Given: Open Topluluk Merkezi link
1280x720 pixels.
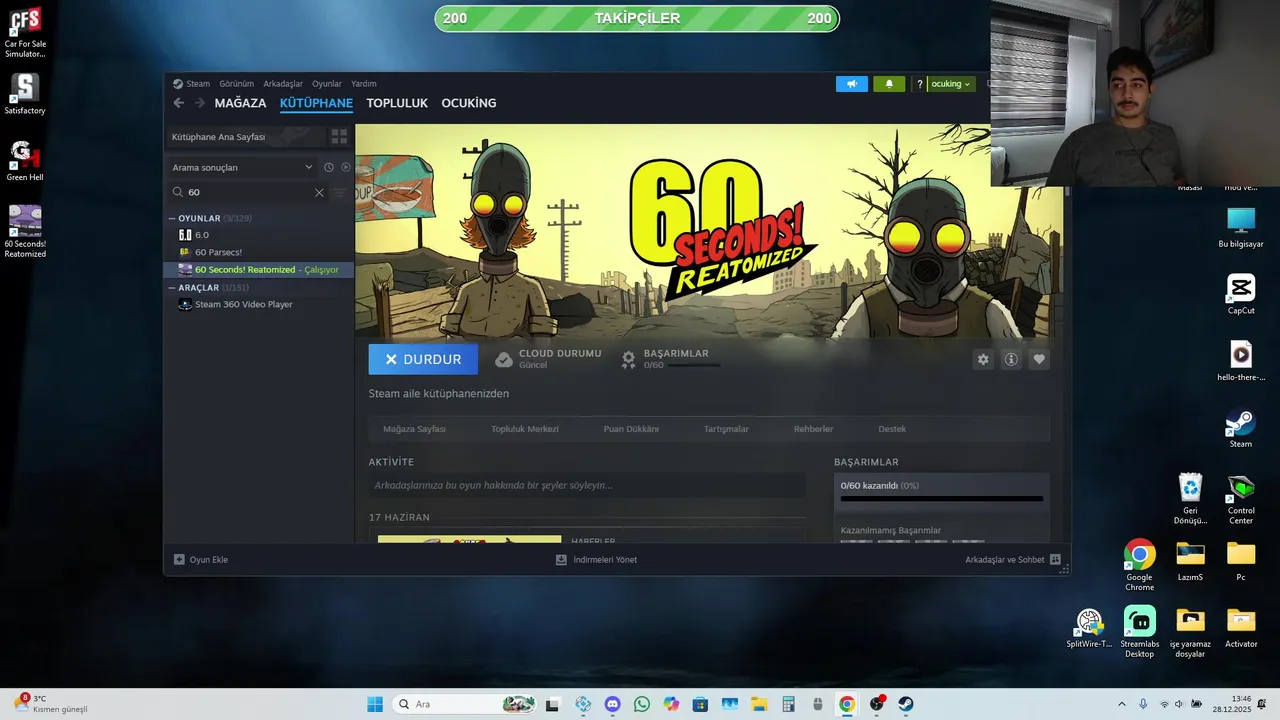Looking at the screenshot, I should pyautogui.click(x=525, y=429).
